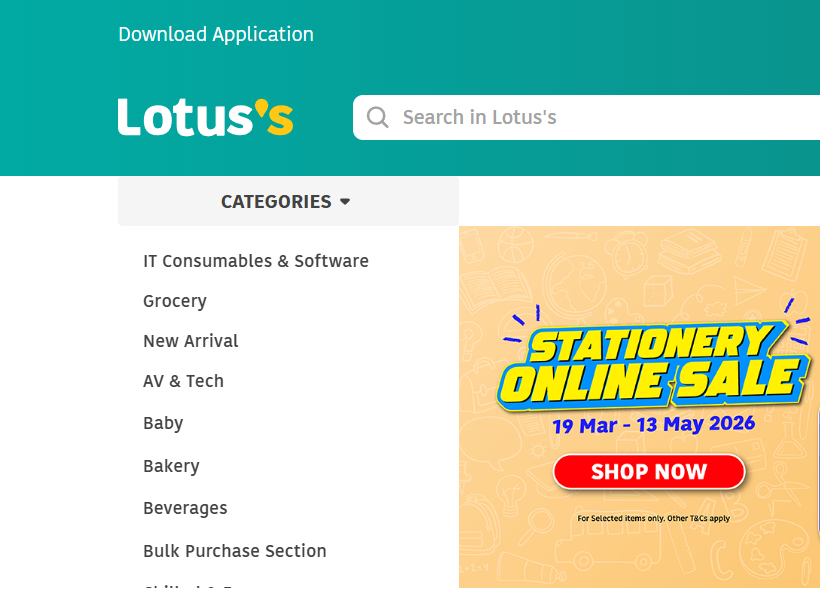
Task: Expand the CATEGORIES dropdown
Action: click(x=288, y=201)
